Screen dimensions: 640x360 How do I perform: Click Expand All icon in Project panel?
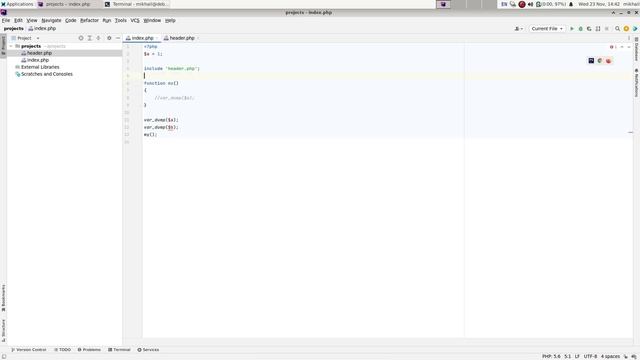pos(89,38)
